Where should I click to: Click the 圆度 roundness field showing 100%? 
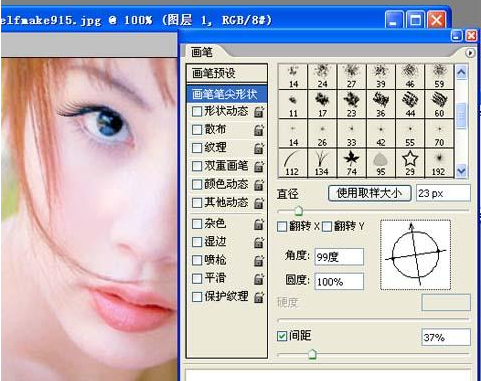point(339,282)
